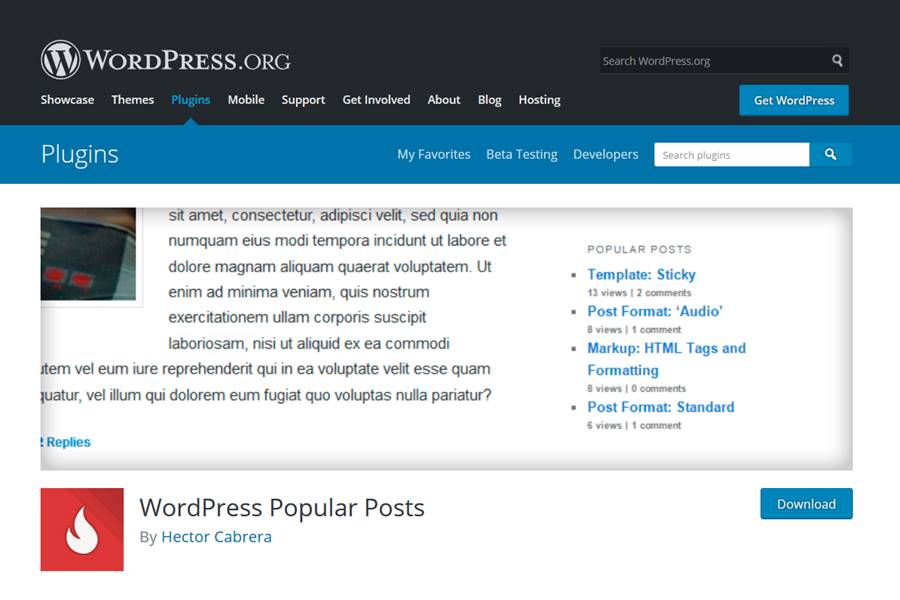900x600 pixels.
Task: Open the Get Involved menu item
Action: pyautogui.click(x=377, y=100)
